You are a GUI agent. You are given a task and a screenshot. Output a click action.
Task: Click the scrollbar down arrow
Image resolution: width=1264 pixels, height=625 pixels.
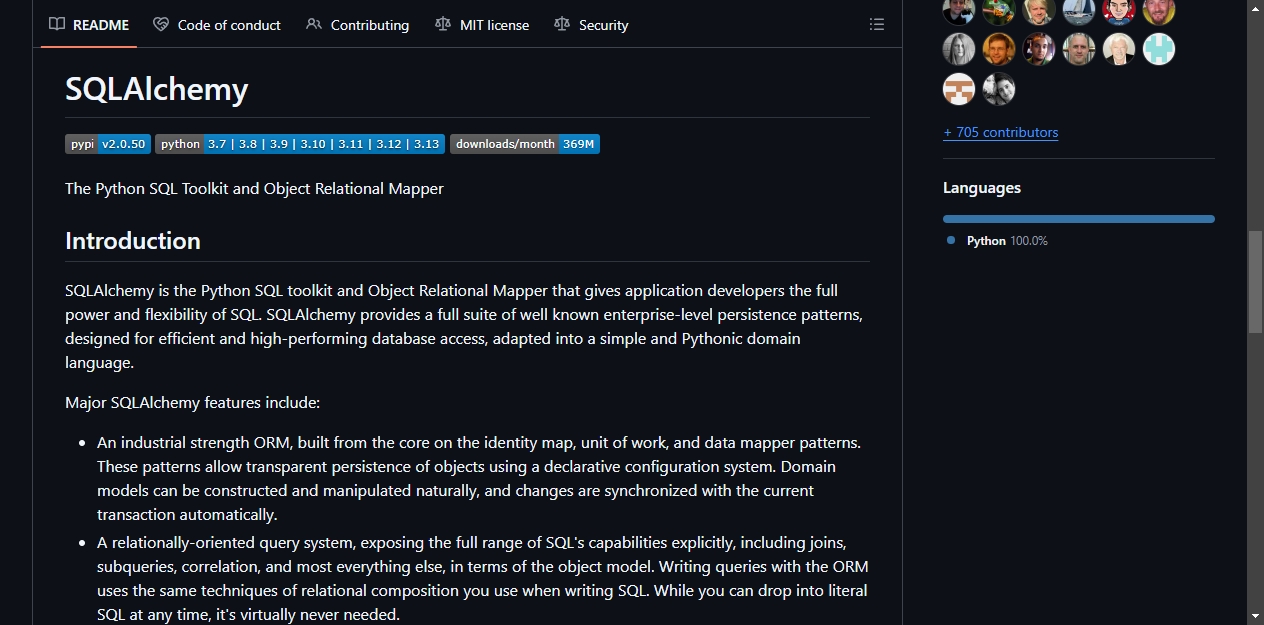click(x=1256, y=616)
